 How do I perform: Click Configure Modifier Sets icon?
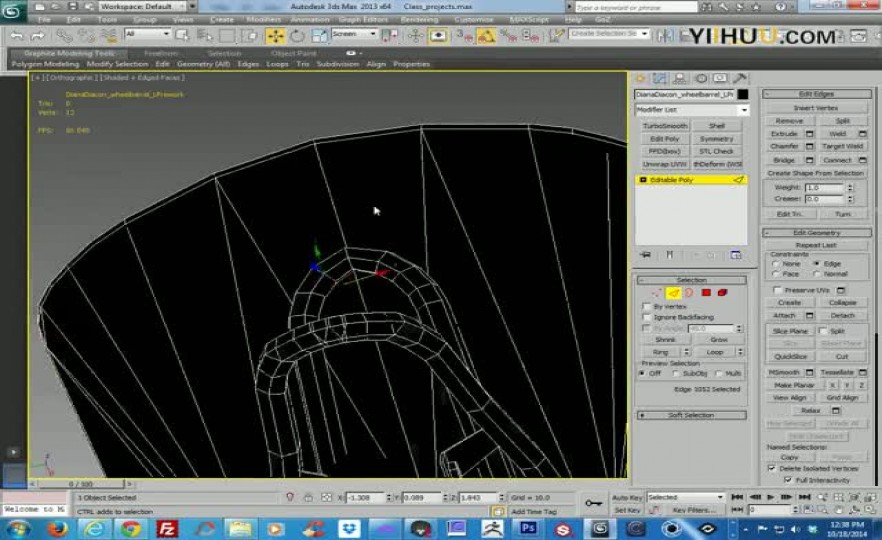tap(736, 255)
